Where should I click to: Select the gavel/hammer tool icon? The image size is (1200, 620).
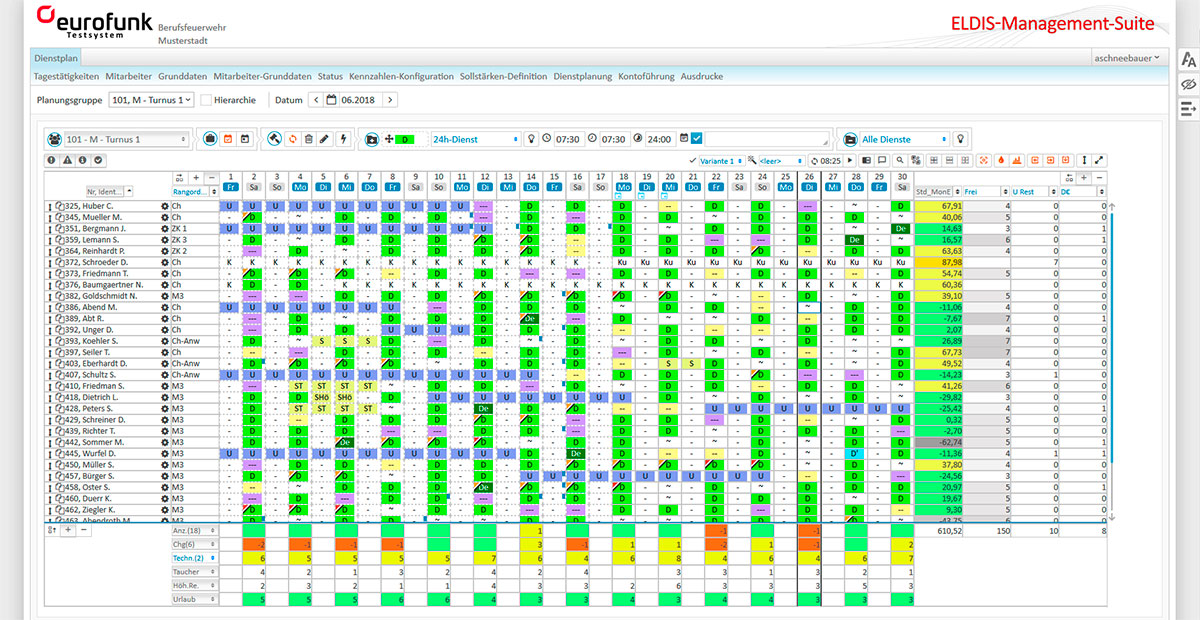(x=274, y=139)
